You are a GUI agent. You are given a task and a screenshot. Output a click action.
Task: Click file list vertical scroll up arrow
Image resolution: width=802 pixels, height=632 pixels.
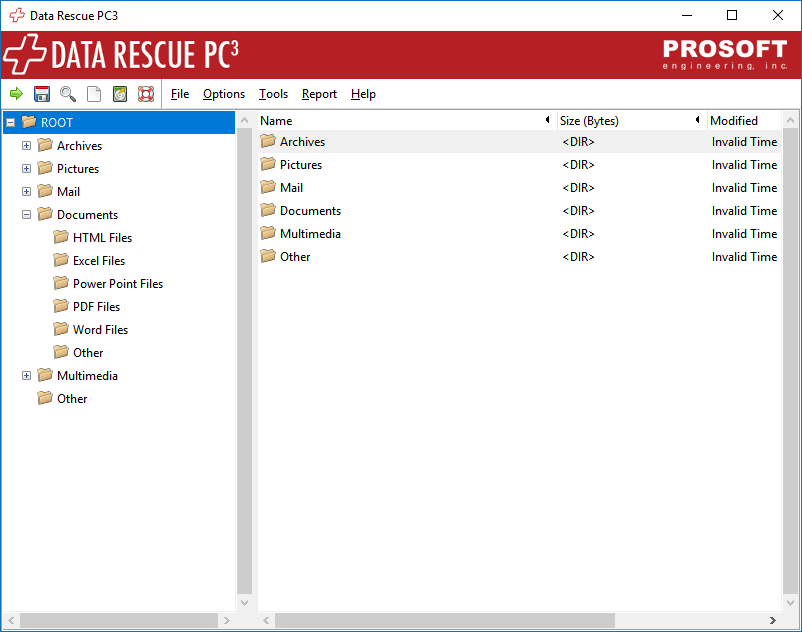point(790,121)
